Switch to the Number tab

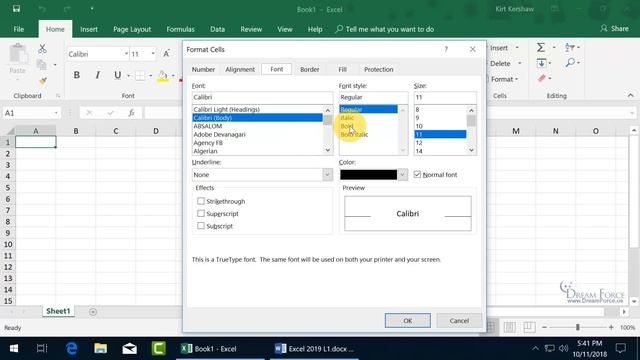[203, 69]
